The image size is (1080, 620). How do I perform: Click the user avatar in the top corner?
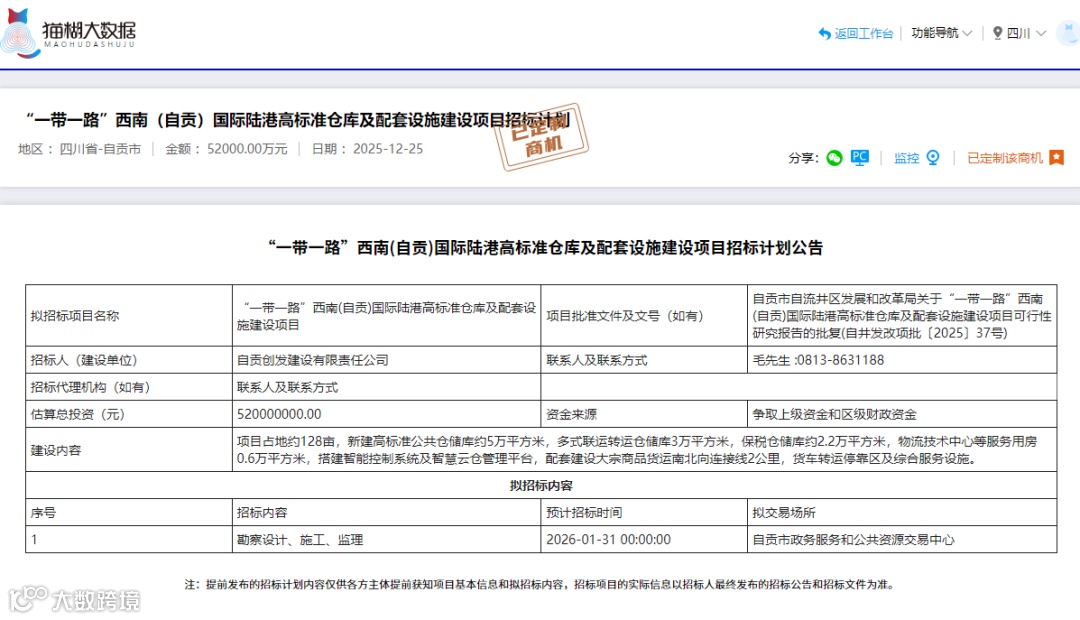click(1068, 33)
